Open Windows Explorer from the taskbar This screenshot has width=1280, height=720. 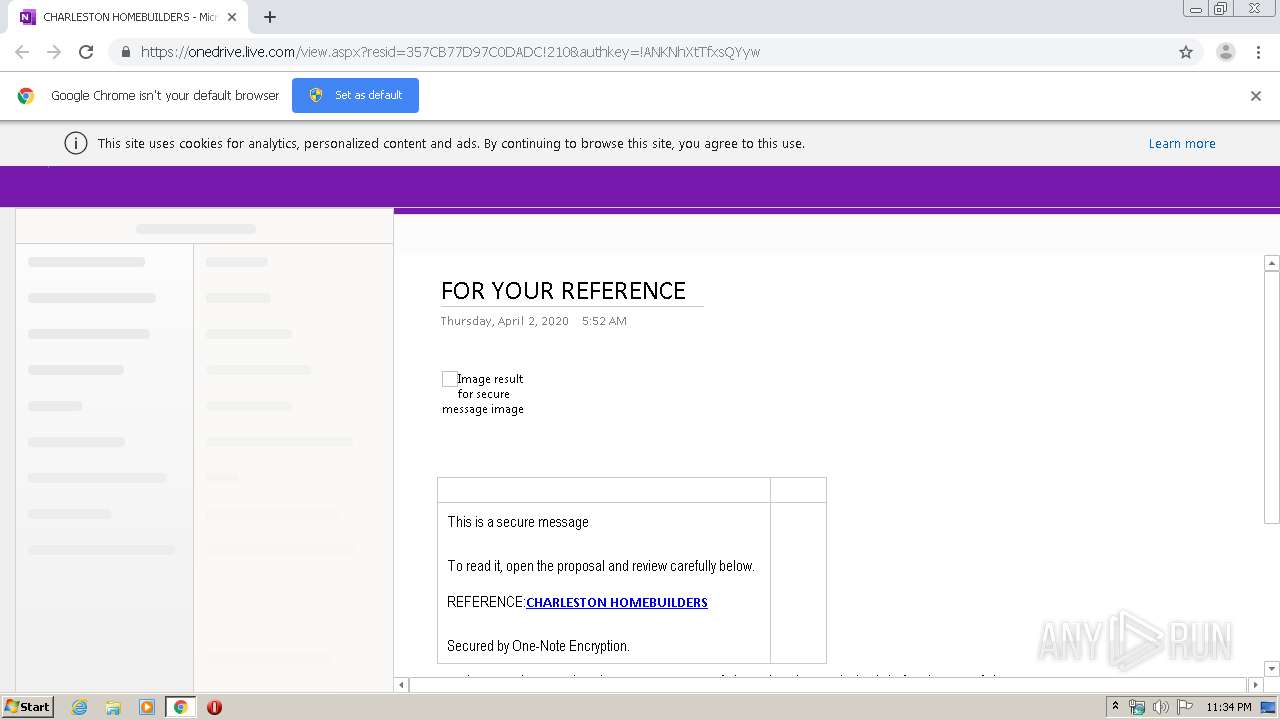113,707
